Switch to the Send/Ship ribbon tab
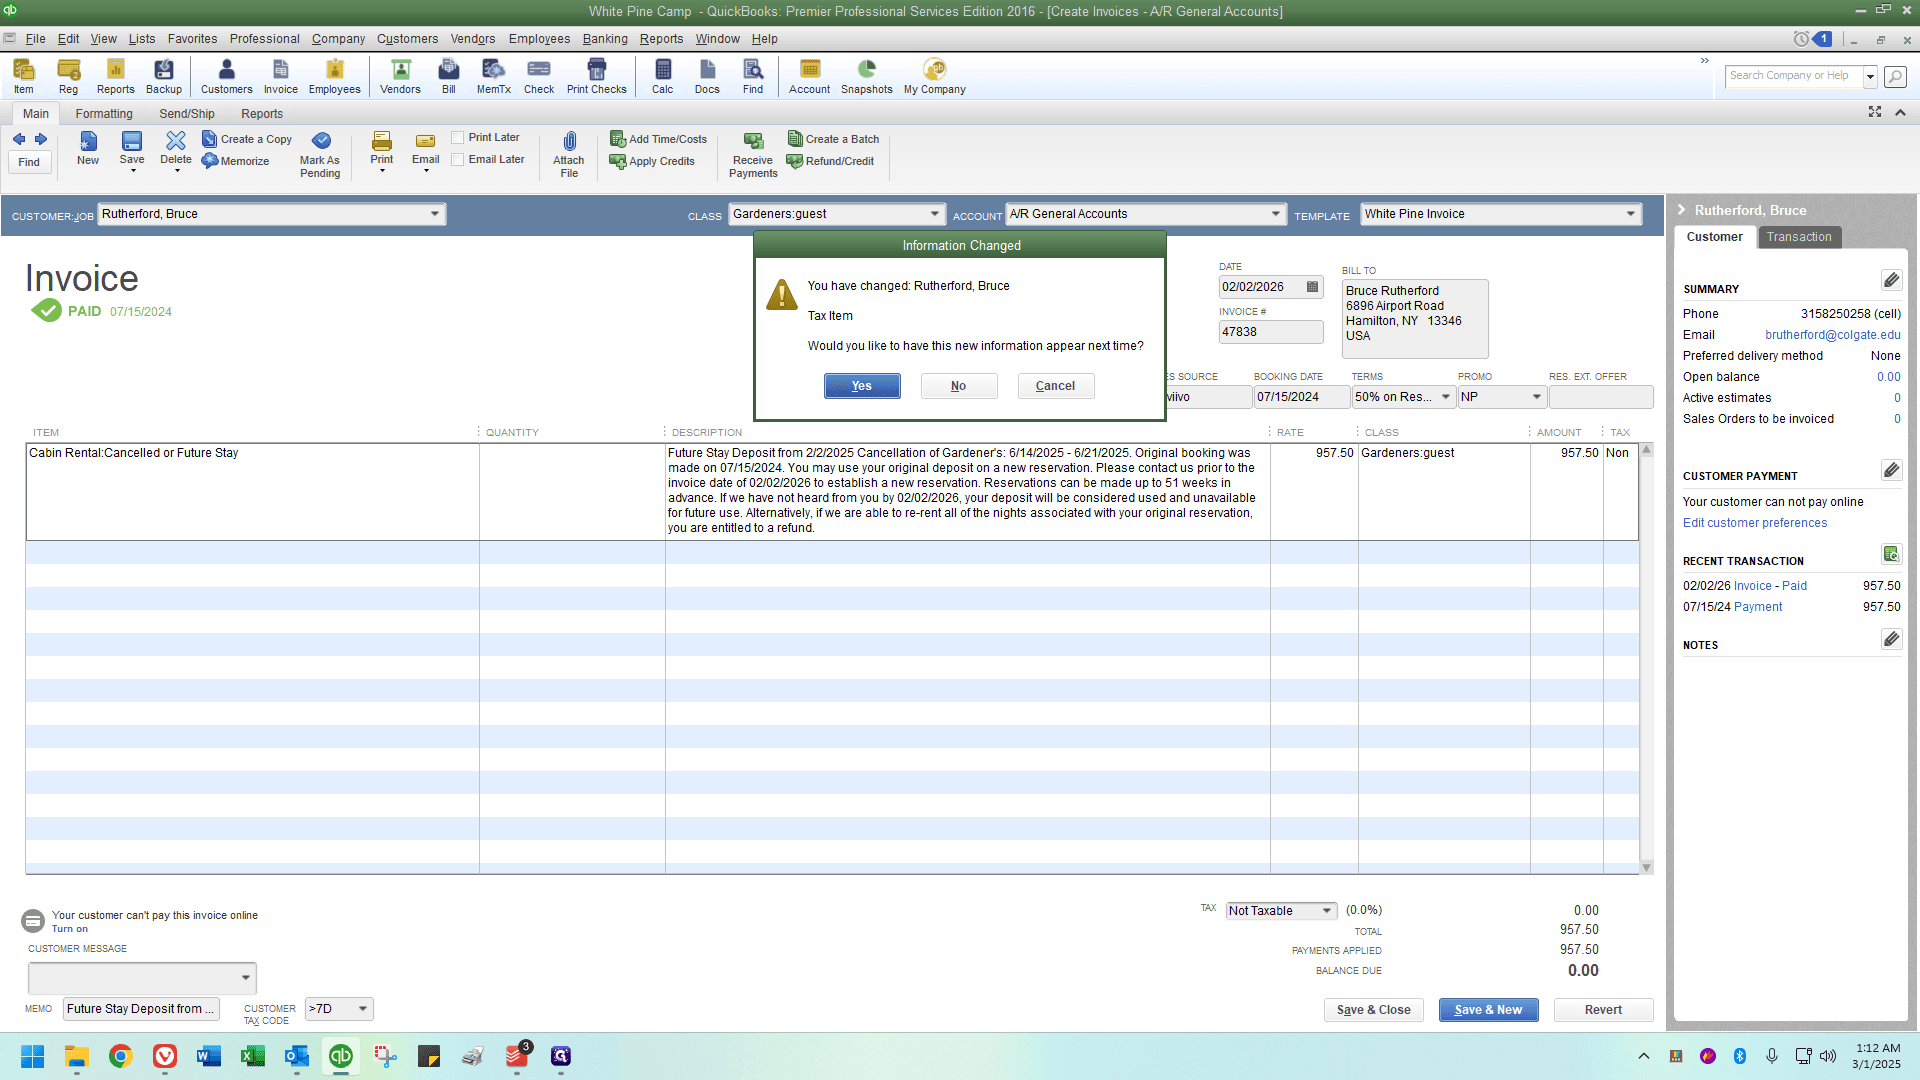1920x1080 pixels. (187, 114)
